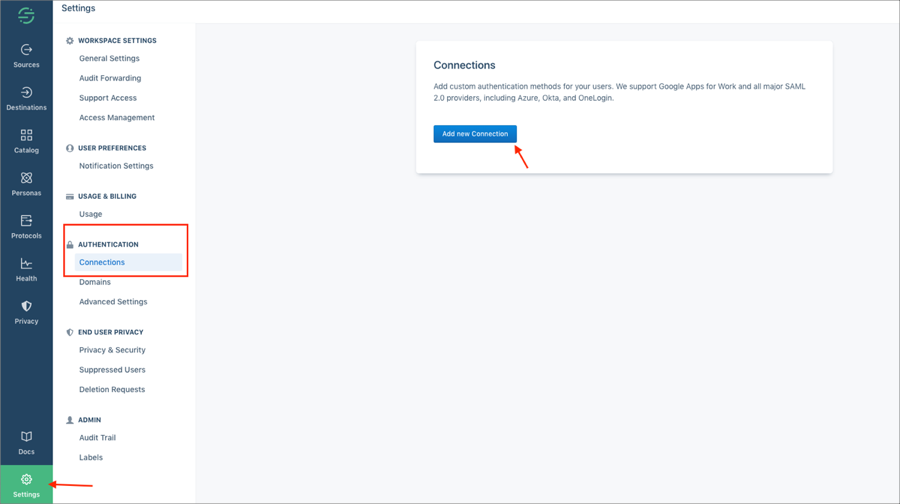Image resolution: width=900 pixels, height=504 pixels.
Task: Open Sources from the left sidebar
Action: pyautogui.click(x=26, y=55)
